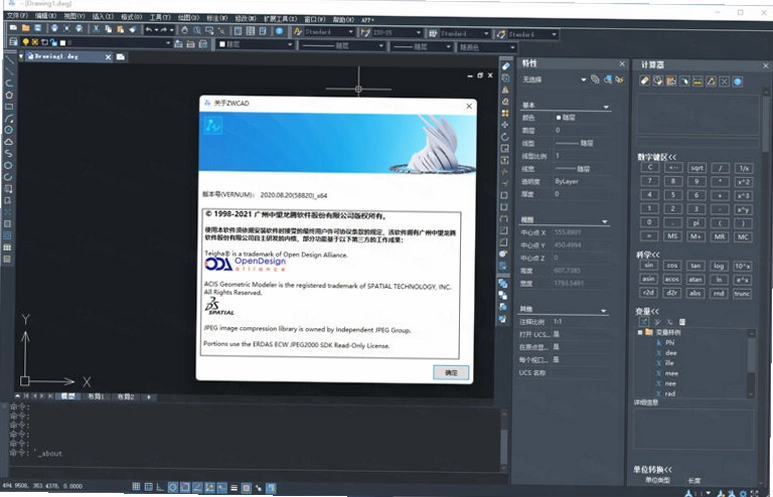Screen dimensions: 773x497
Task: Select the Pan hand tool
Action: tap(184, 31)
